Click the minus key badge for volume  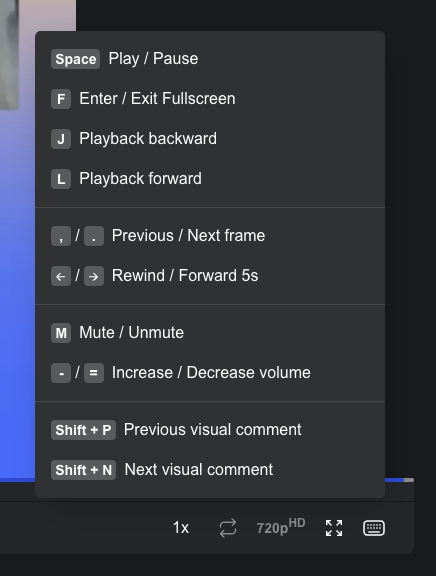click(61, 373)
